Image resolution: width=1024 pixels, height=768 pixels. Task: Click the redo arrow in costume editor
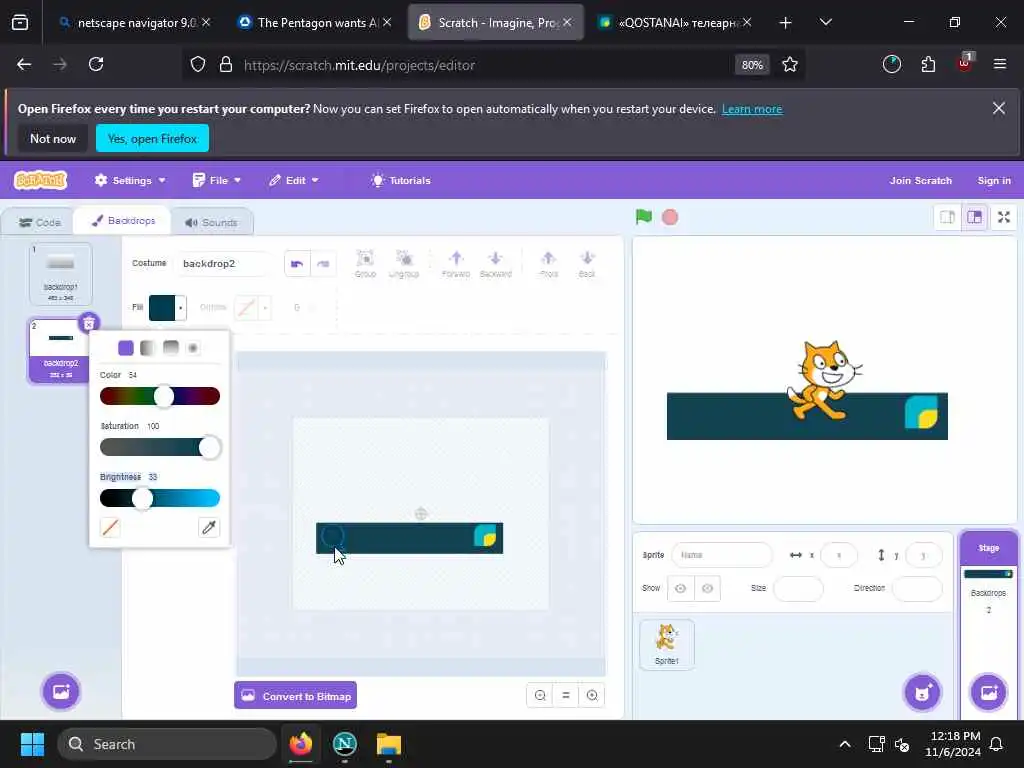click(x=323, y=264)
